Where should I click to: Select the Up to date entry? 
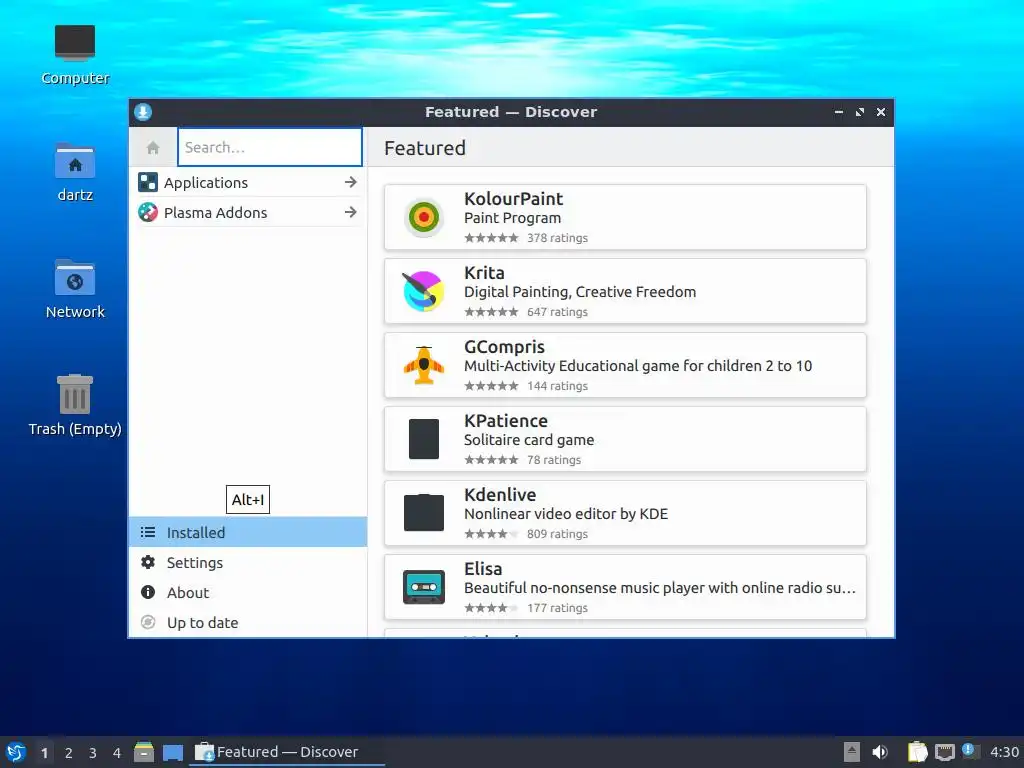pyautogui.click(x=248, y=622)
